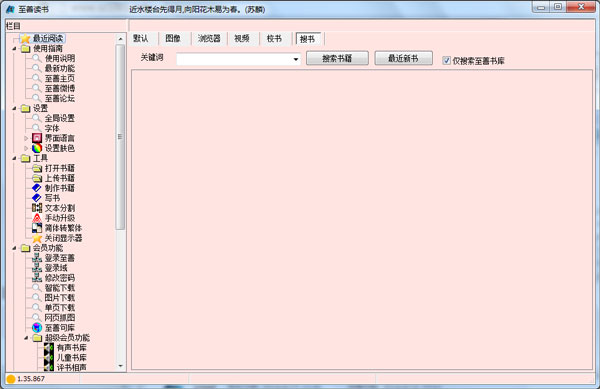Click the 简体转繁体 icon
This screenshot has height=389, width=600.
37,228
